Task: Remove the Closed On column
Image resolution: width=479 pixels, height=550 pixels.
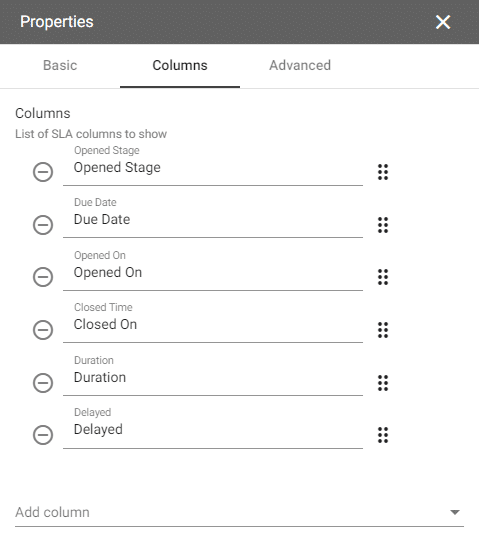Action: (43, 330)
